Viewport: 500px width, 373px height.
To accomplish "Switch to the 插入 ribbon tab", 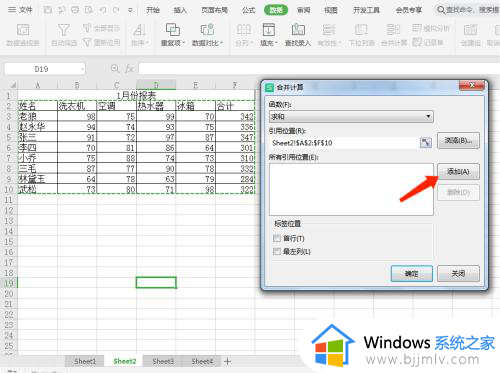I will coord(180,10).
